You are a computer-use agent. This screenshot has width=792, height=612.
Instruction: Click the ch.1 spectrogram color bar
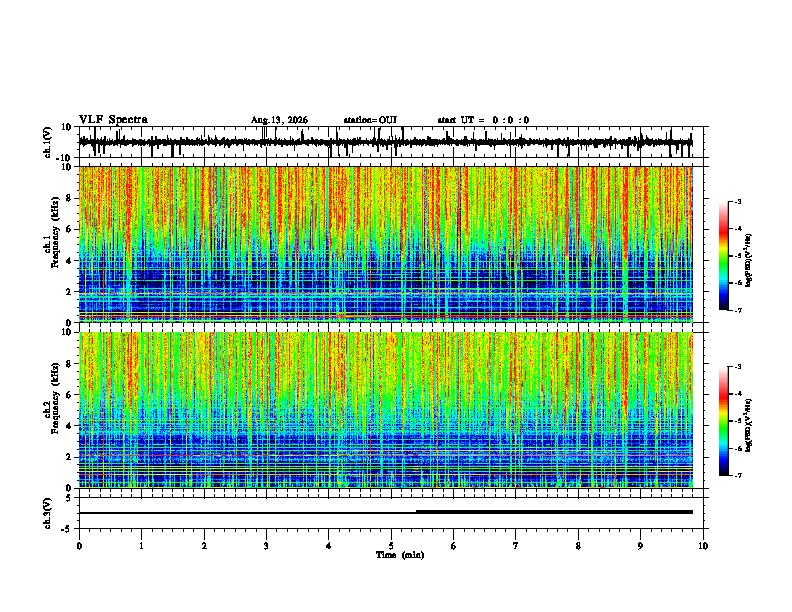(x=724, y=256)
